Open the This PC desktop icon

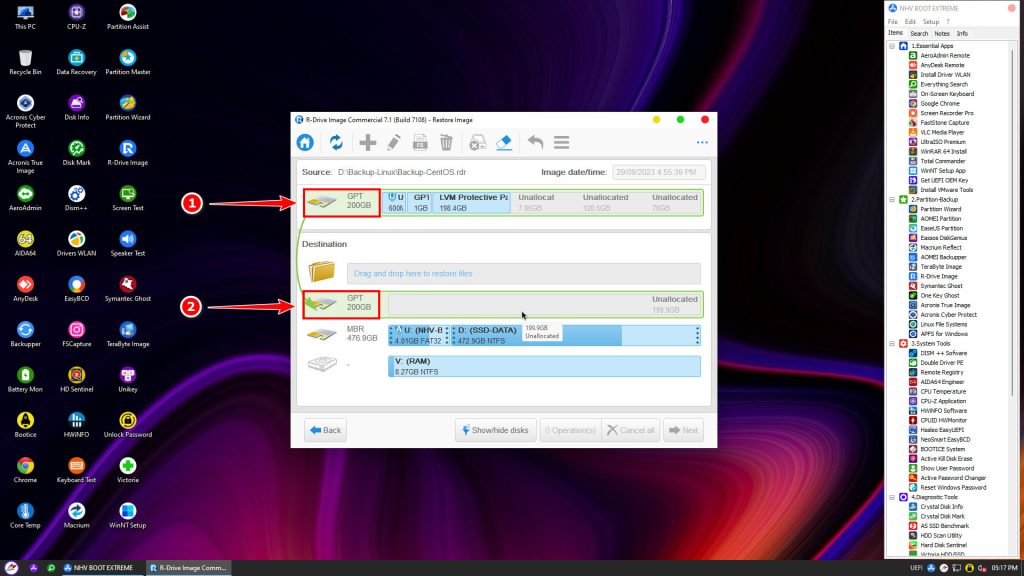pos(25,17)
